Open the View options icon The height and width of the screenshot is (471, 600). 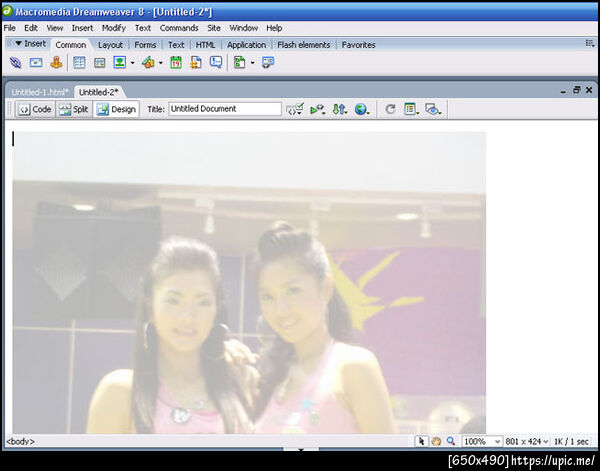coord(411,109)
